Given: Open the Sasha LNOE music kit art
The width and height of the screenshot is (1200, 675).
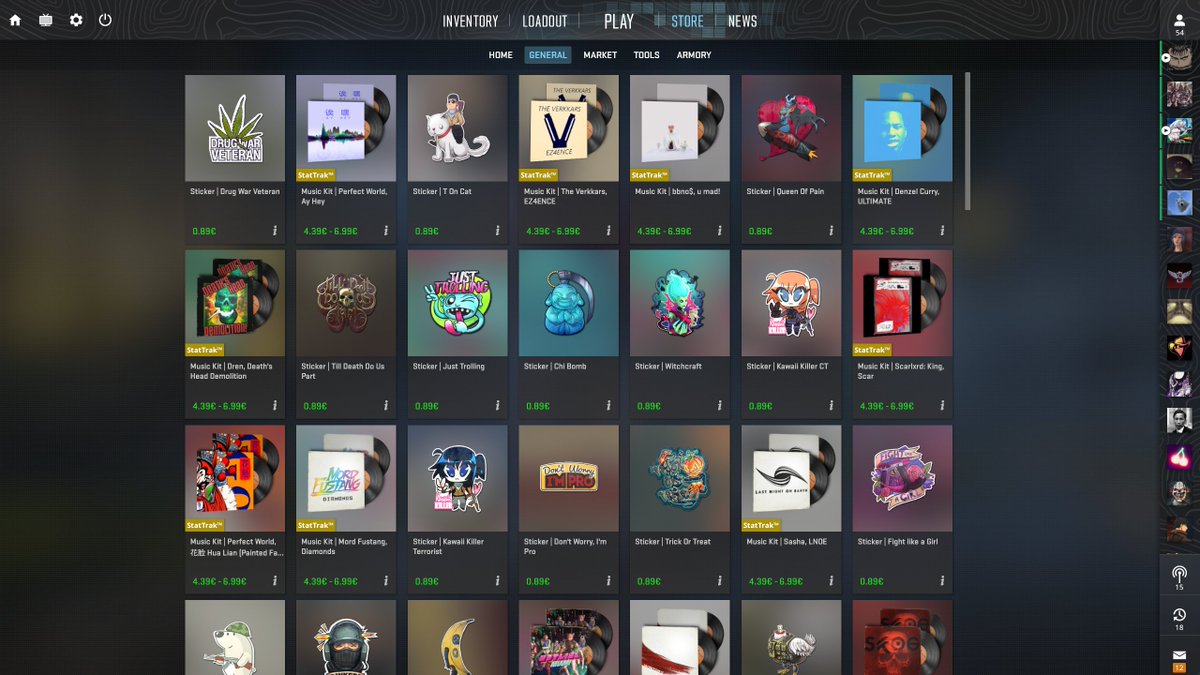Looking at the screenshot, I should click(791, 478).
